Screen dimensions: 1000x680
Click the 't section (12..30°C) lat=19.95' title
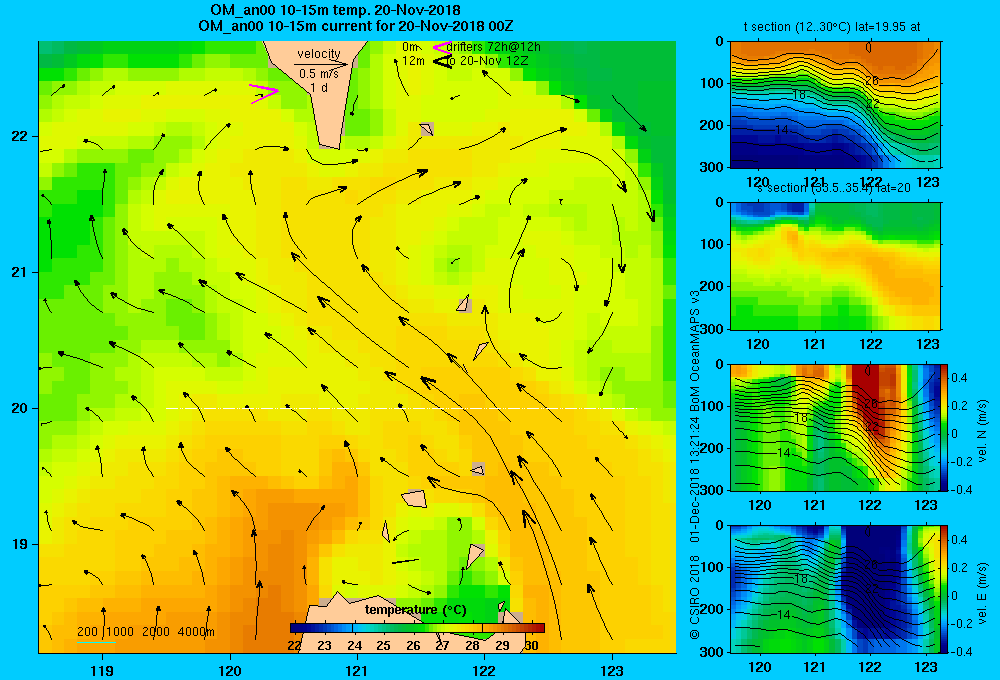825,27
